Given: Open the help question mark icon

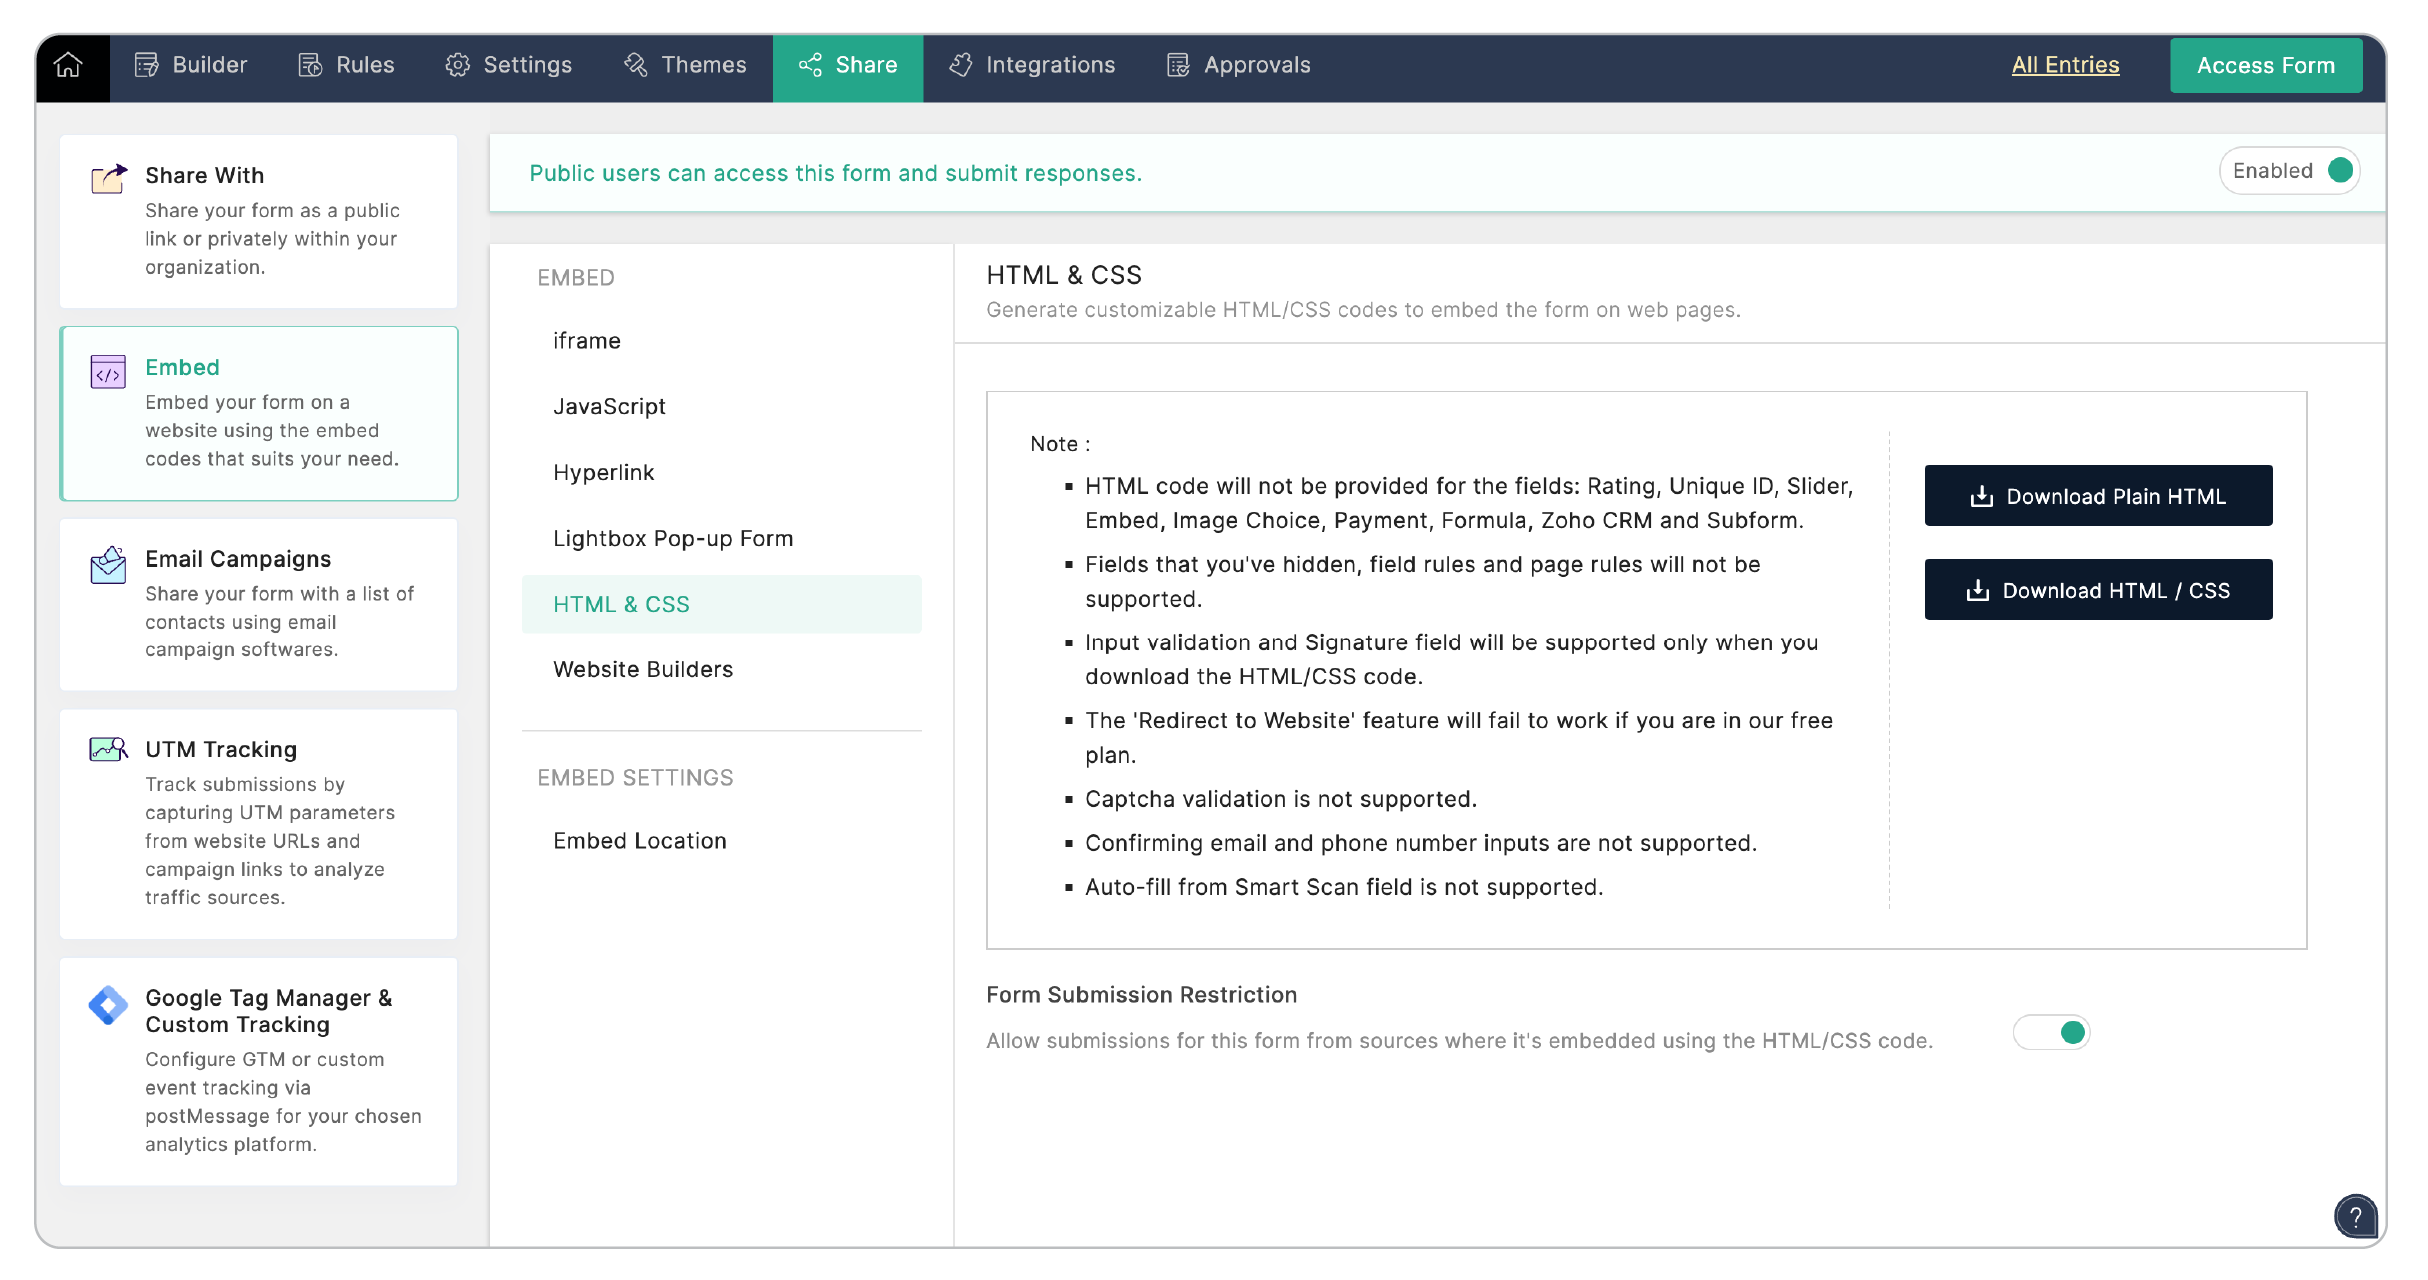Looking at the screenshot, I should pyautogui.click(x=2355, y=1215).
